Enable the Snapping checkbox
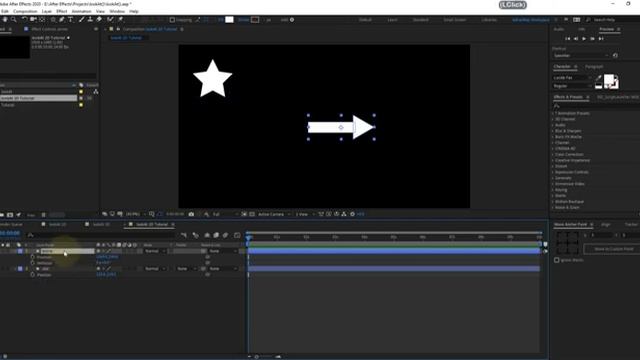640x360 pixels. coord(172,20)
